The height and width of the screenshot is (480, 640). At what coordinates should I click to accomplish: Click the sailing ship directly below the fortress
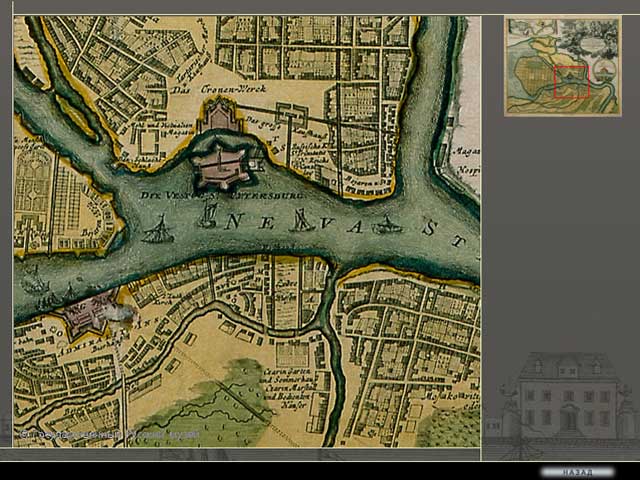tap(208, 214)
